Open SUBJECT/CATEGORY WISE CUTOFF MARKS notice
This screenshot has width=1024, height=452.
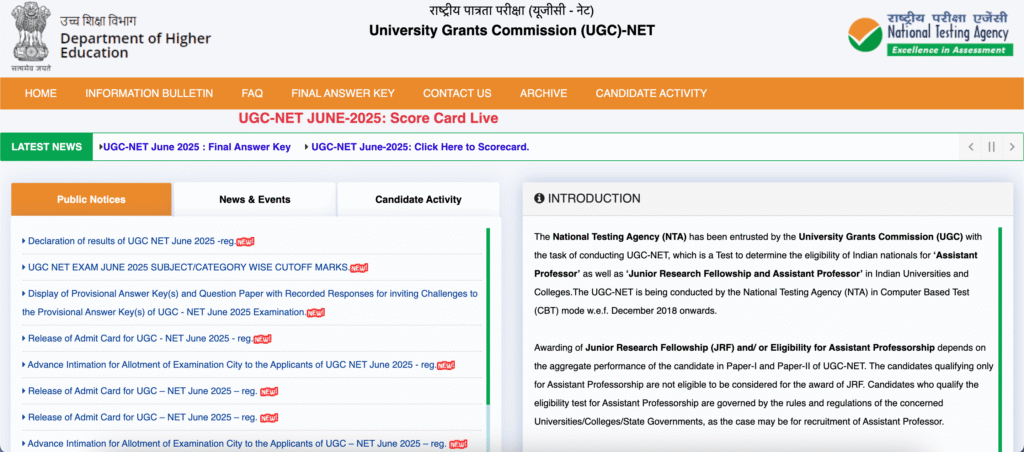click(189, 267)
